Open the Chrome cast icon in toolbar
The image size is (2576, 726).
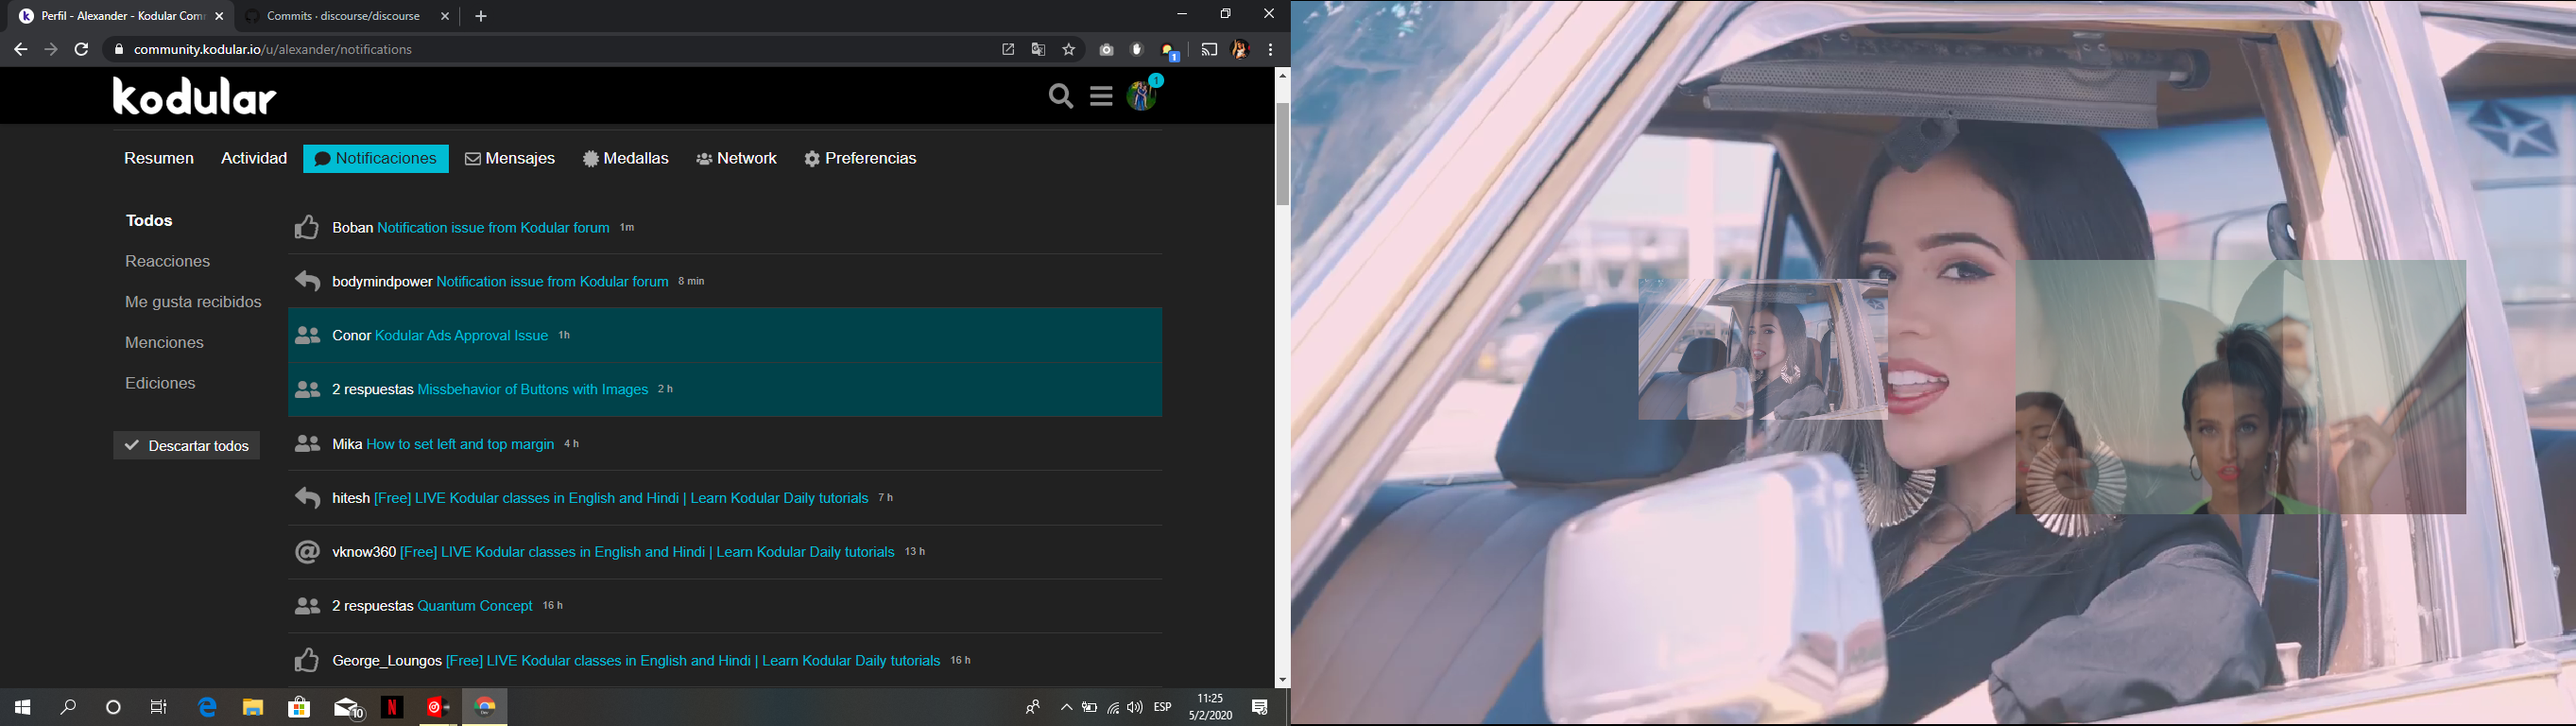[1209, 50]
